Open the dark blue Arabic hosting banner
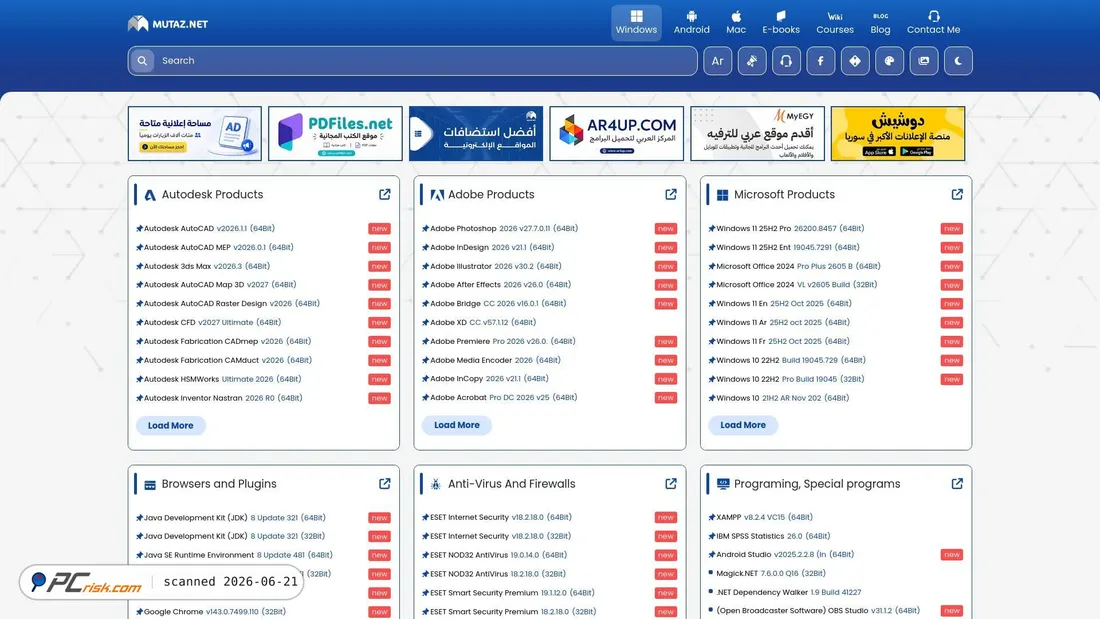 coord(476,133)
